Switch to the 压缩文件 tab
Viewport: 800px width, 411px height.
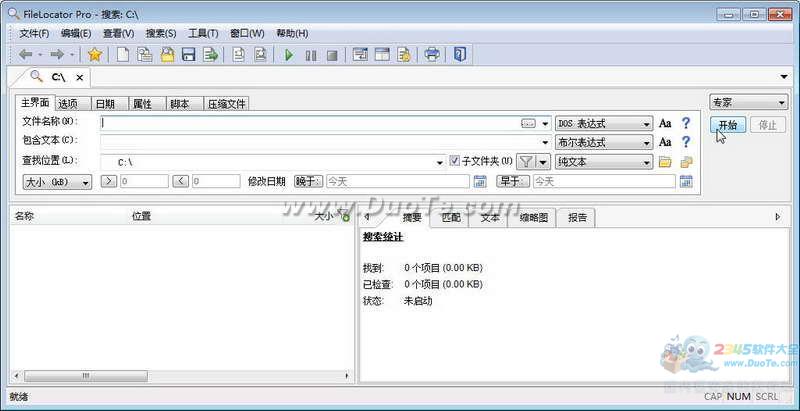pos(227,104)
